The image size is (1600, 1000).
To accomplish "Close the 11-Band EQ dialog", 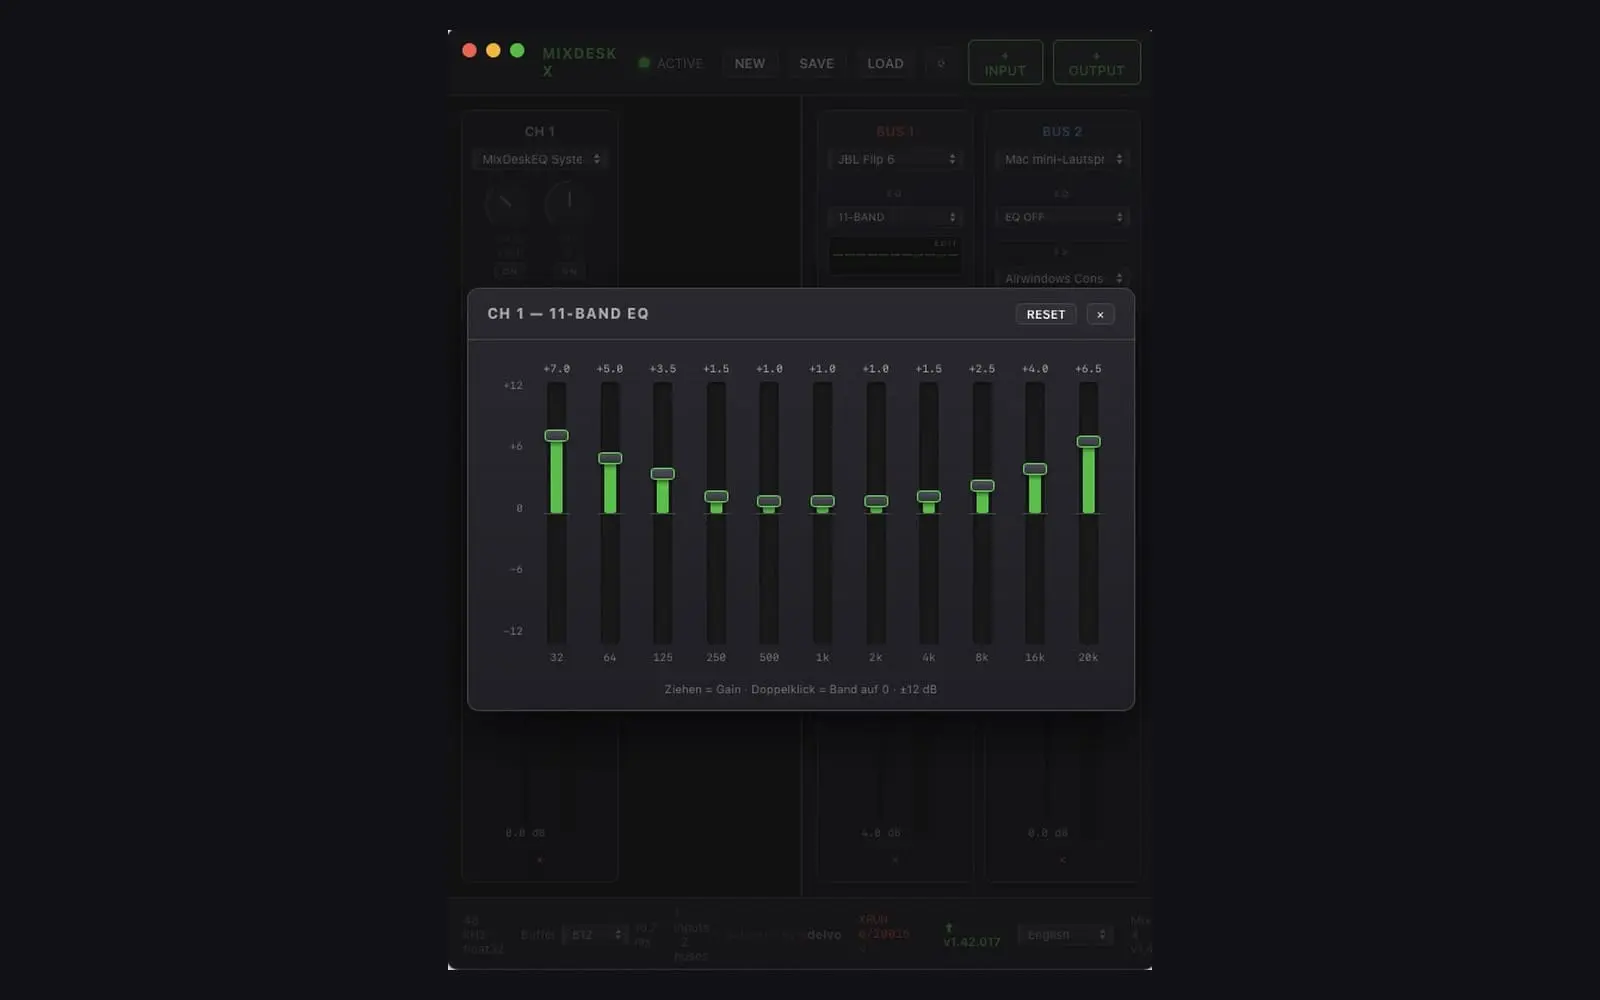I will point(1100,314).
